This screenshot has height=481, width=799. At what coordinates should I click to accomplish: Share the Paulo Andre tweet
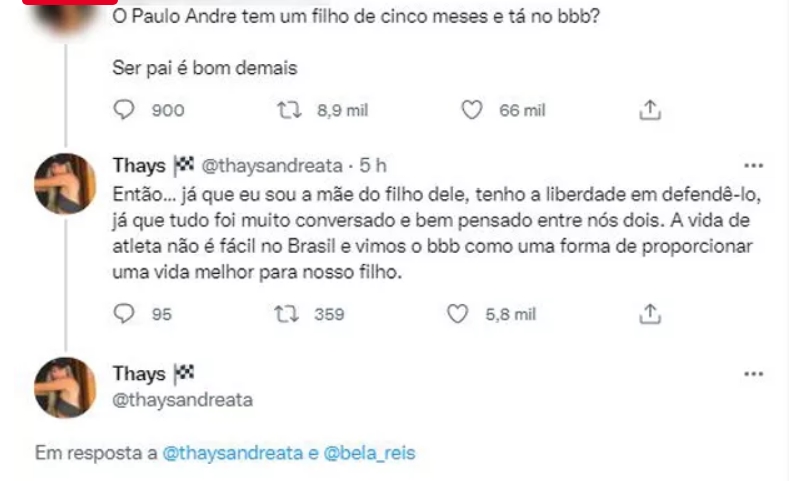[x=649, y=110]
